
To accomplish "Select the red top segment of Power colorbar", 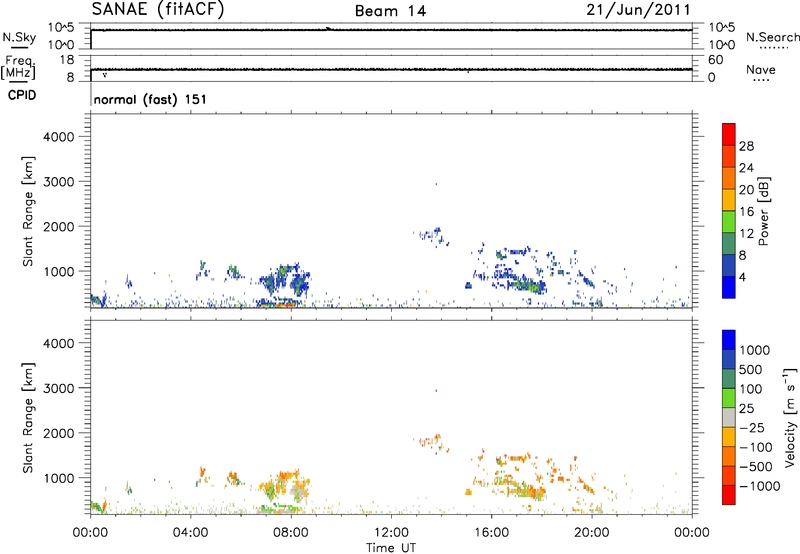I will (729, 134).
